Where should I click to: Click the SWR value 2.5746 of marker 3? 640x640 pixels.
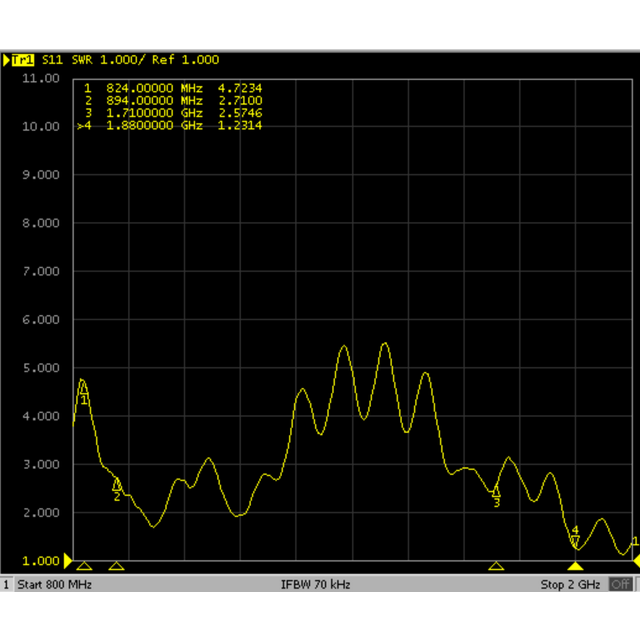click(x=240, y=113)
